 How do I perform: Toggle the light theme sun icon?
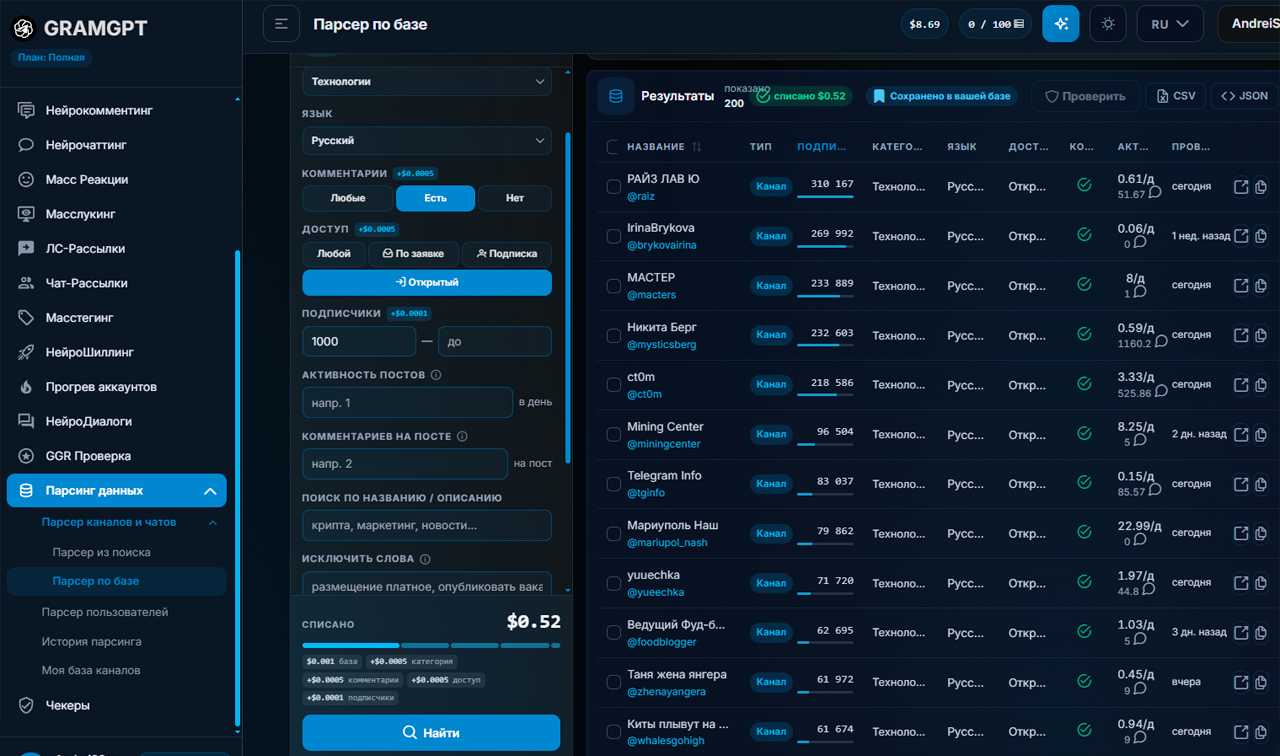(1108, 24)
